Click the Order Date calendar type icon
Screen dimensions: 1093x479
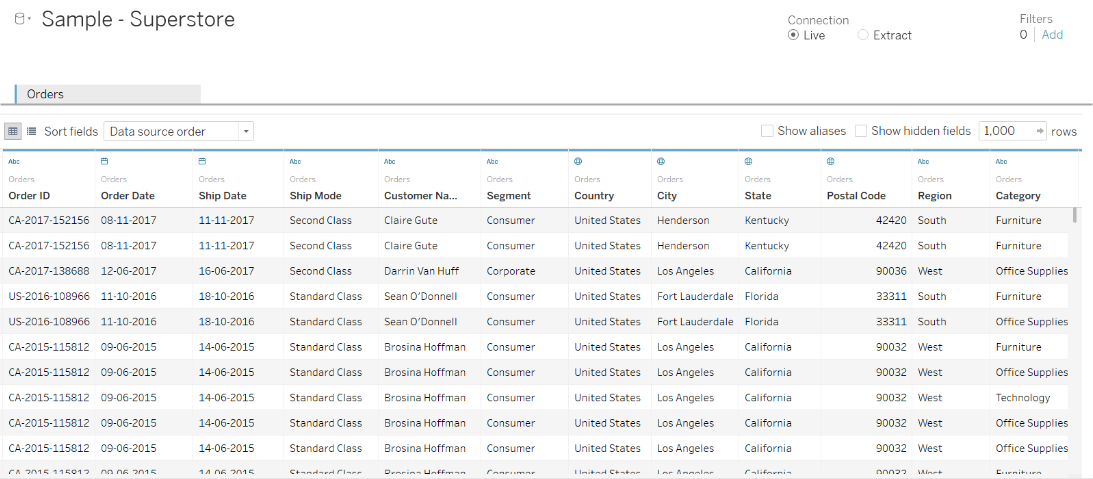(105, 161)
